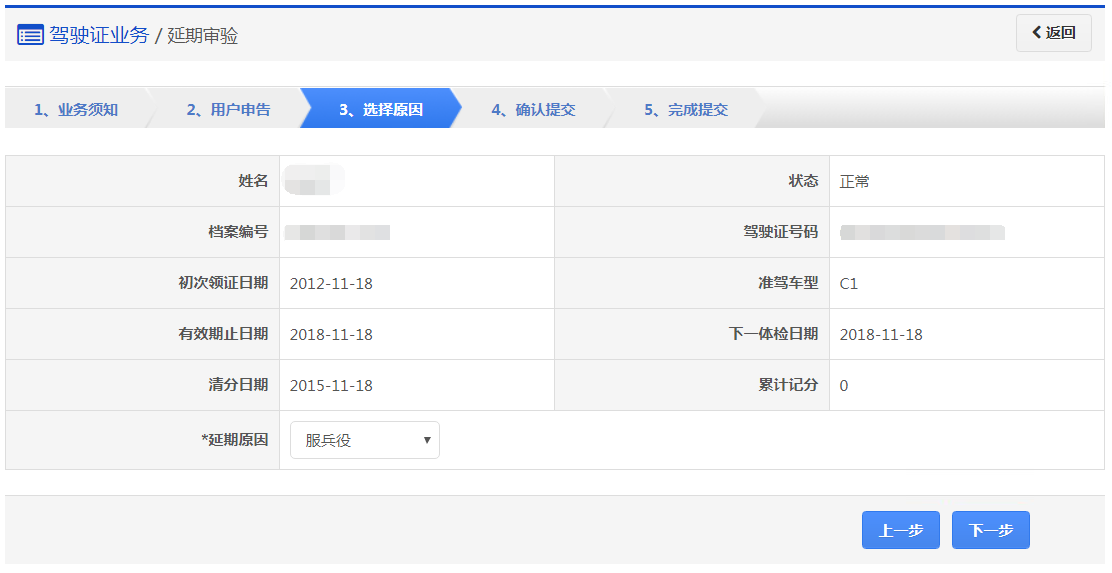
Task: Click the list icon beside 驾驶证业务
Action: (30, 35)
